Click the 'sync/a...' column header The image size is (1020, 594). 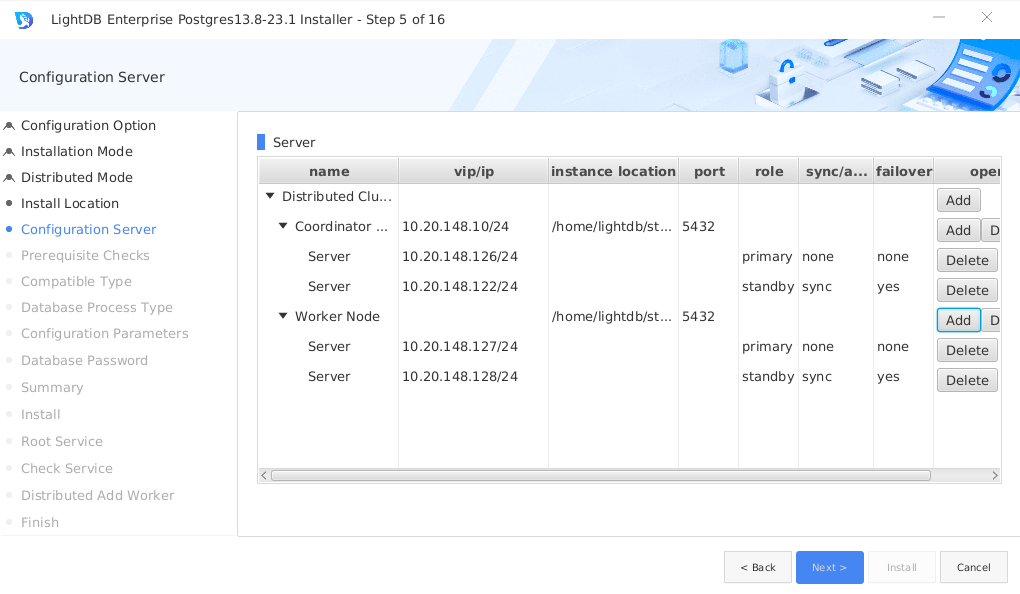tap(836, 171)
